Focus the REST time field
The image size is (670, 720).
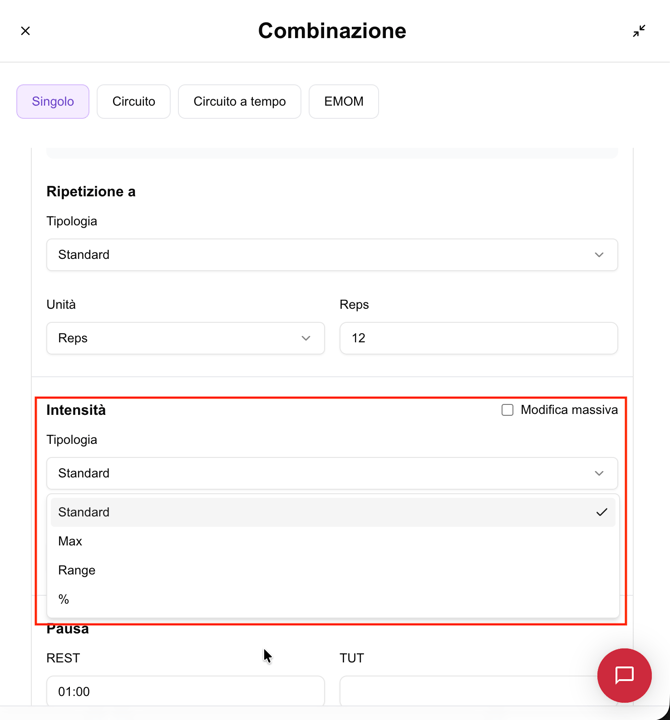[x=185, y=691]
